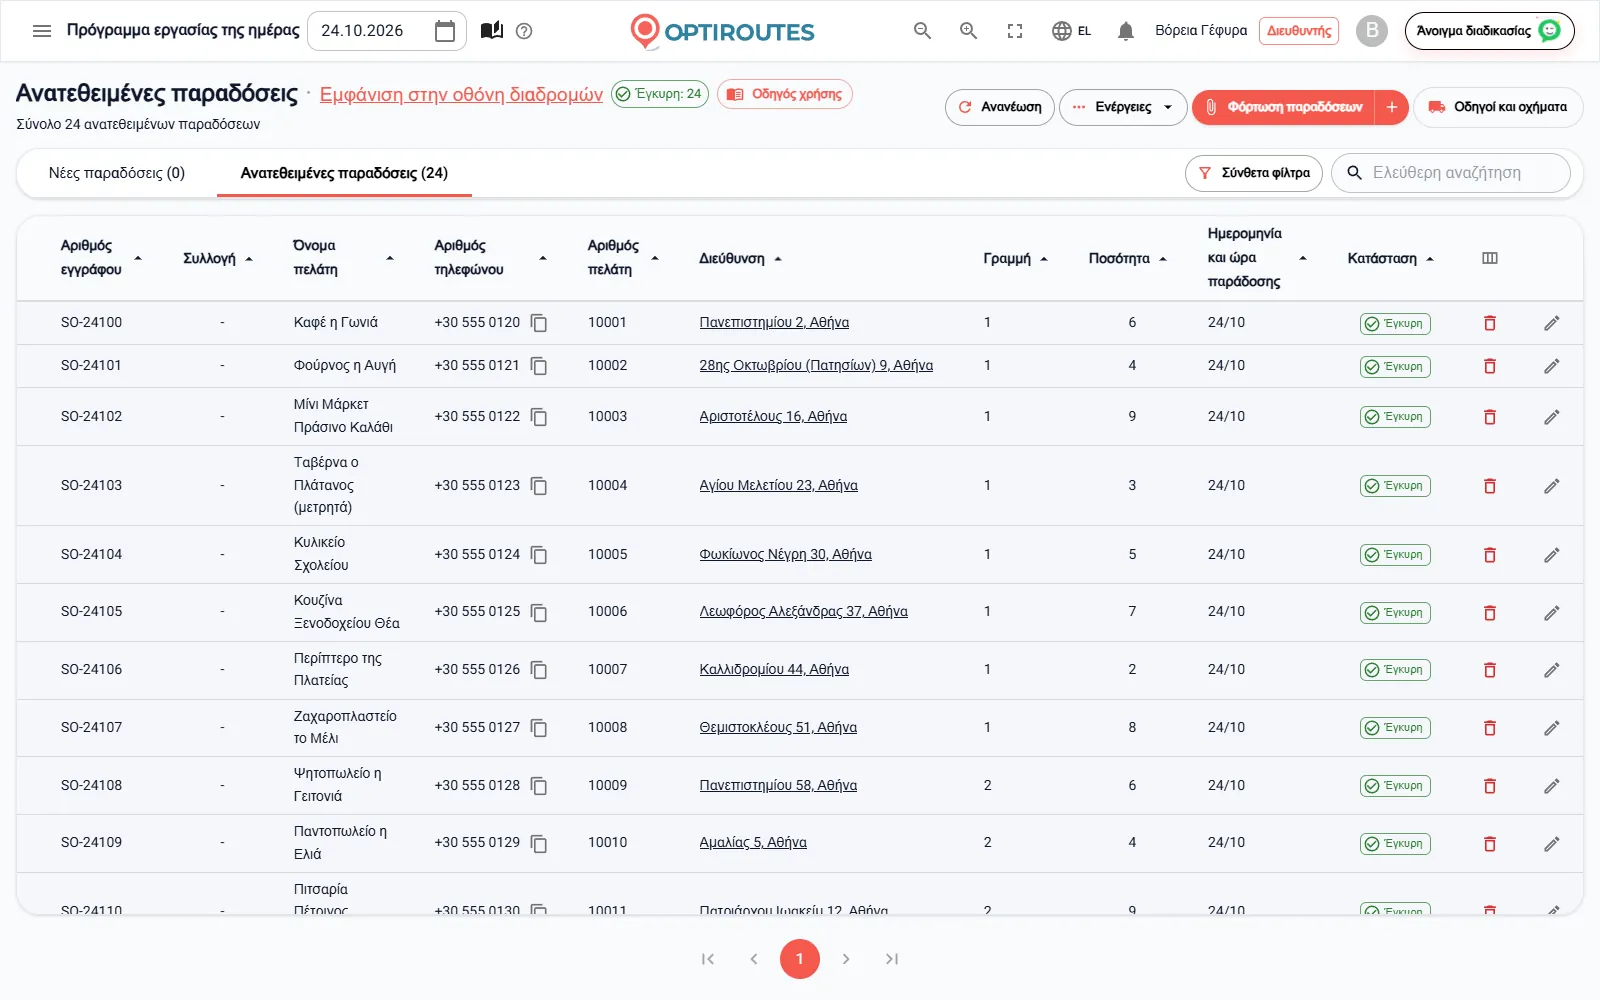
Task: Copy phone number +30 555 0120
Action: (x=539, y=323)
